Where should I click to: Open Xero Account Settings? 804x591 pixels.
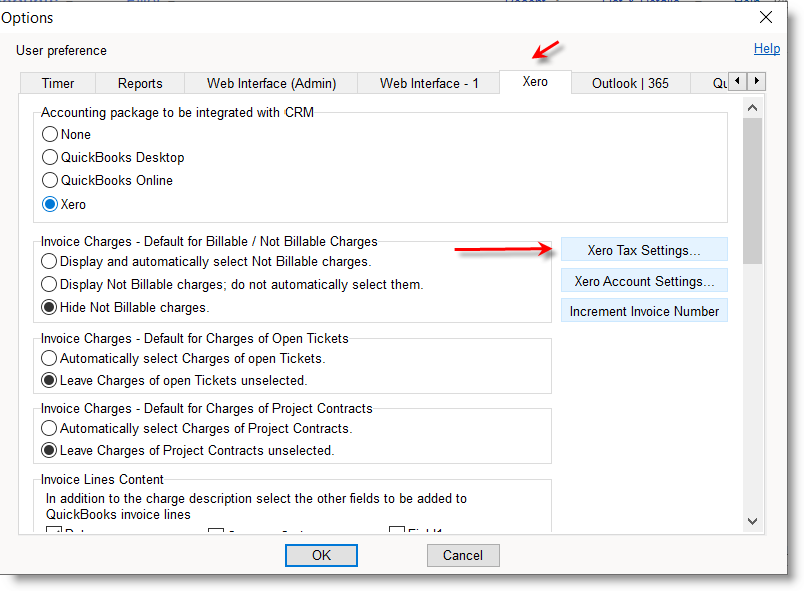coord(644,280)
